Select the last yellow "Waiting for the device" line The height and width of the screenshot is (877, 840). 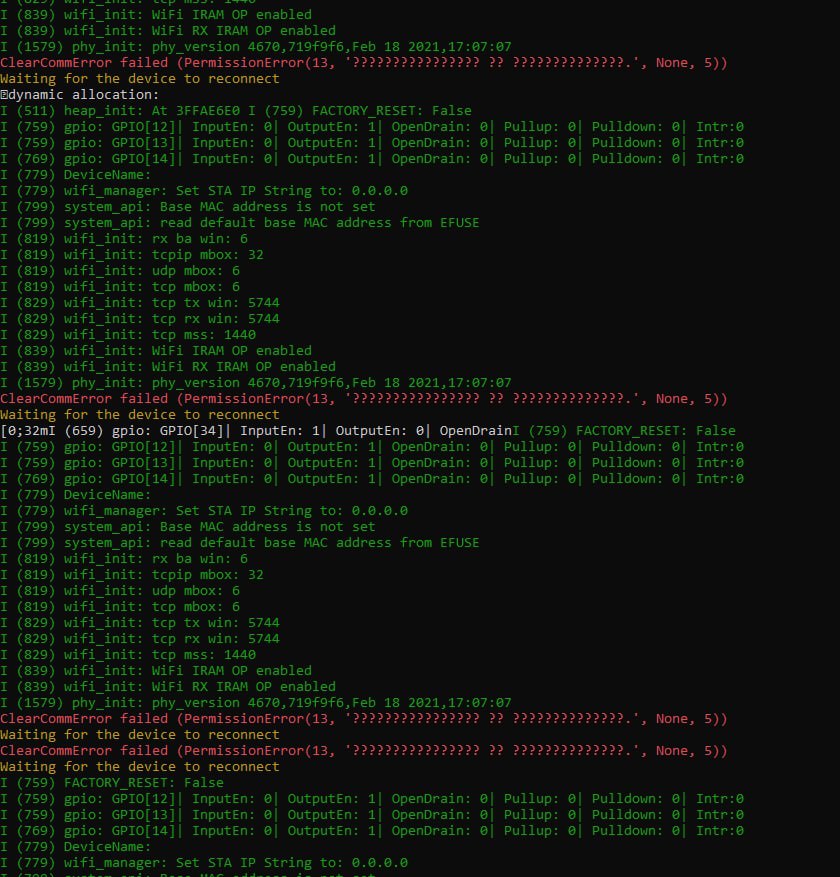click(x=140, y=767)
